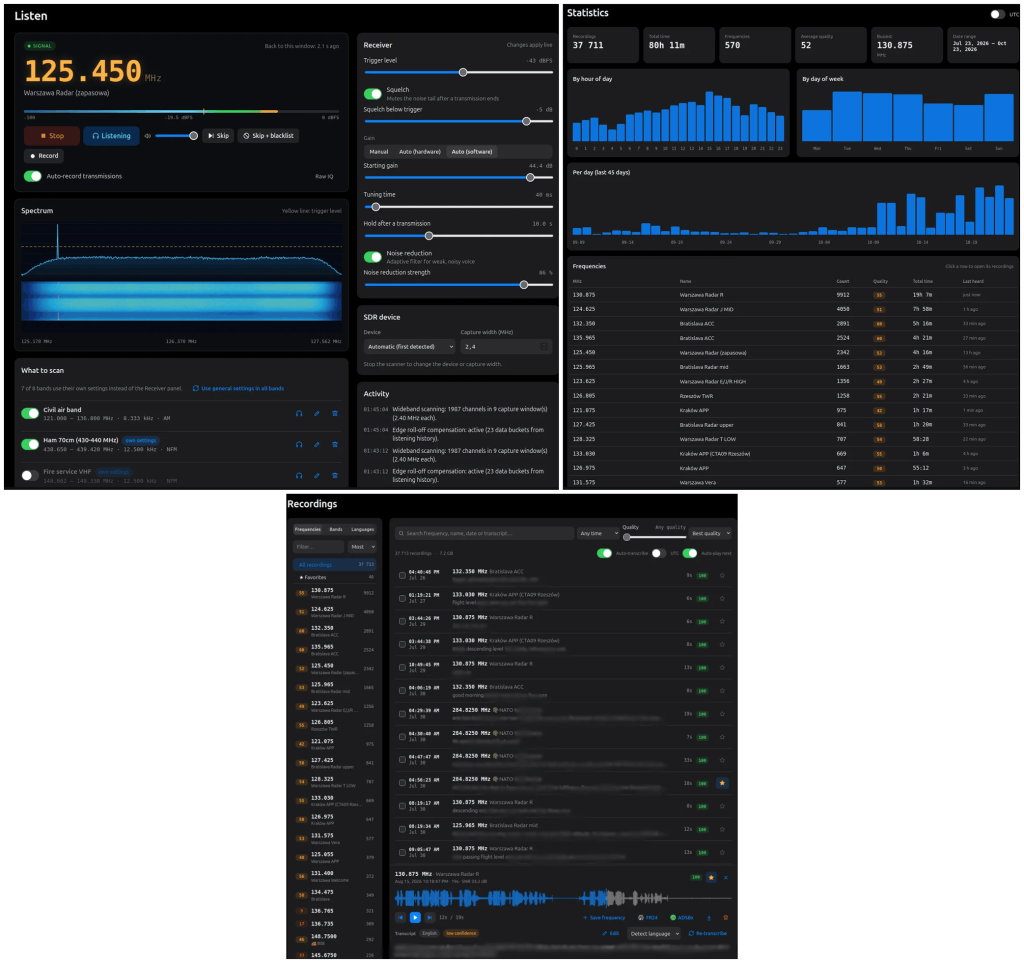Delete the Fire service VHF band (trash icon)

tap(335, 475)
